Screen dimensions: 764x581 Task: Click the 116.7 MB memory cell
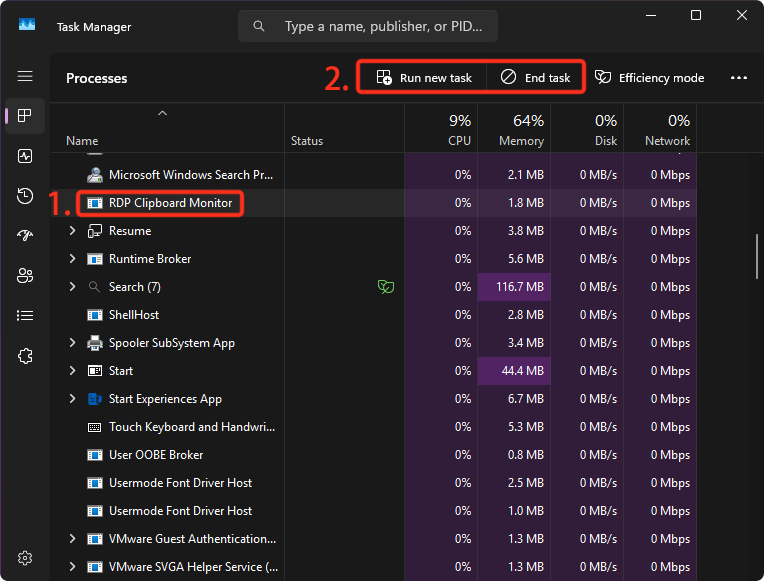click(x=514, y=287)
